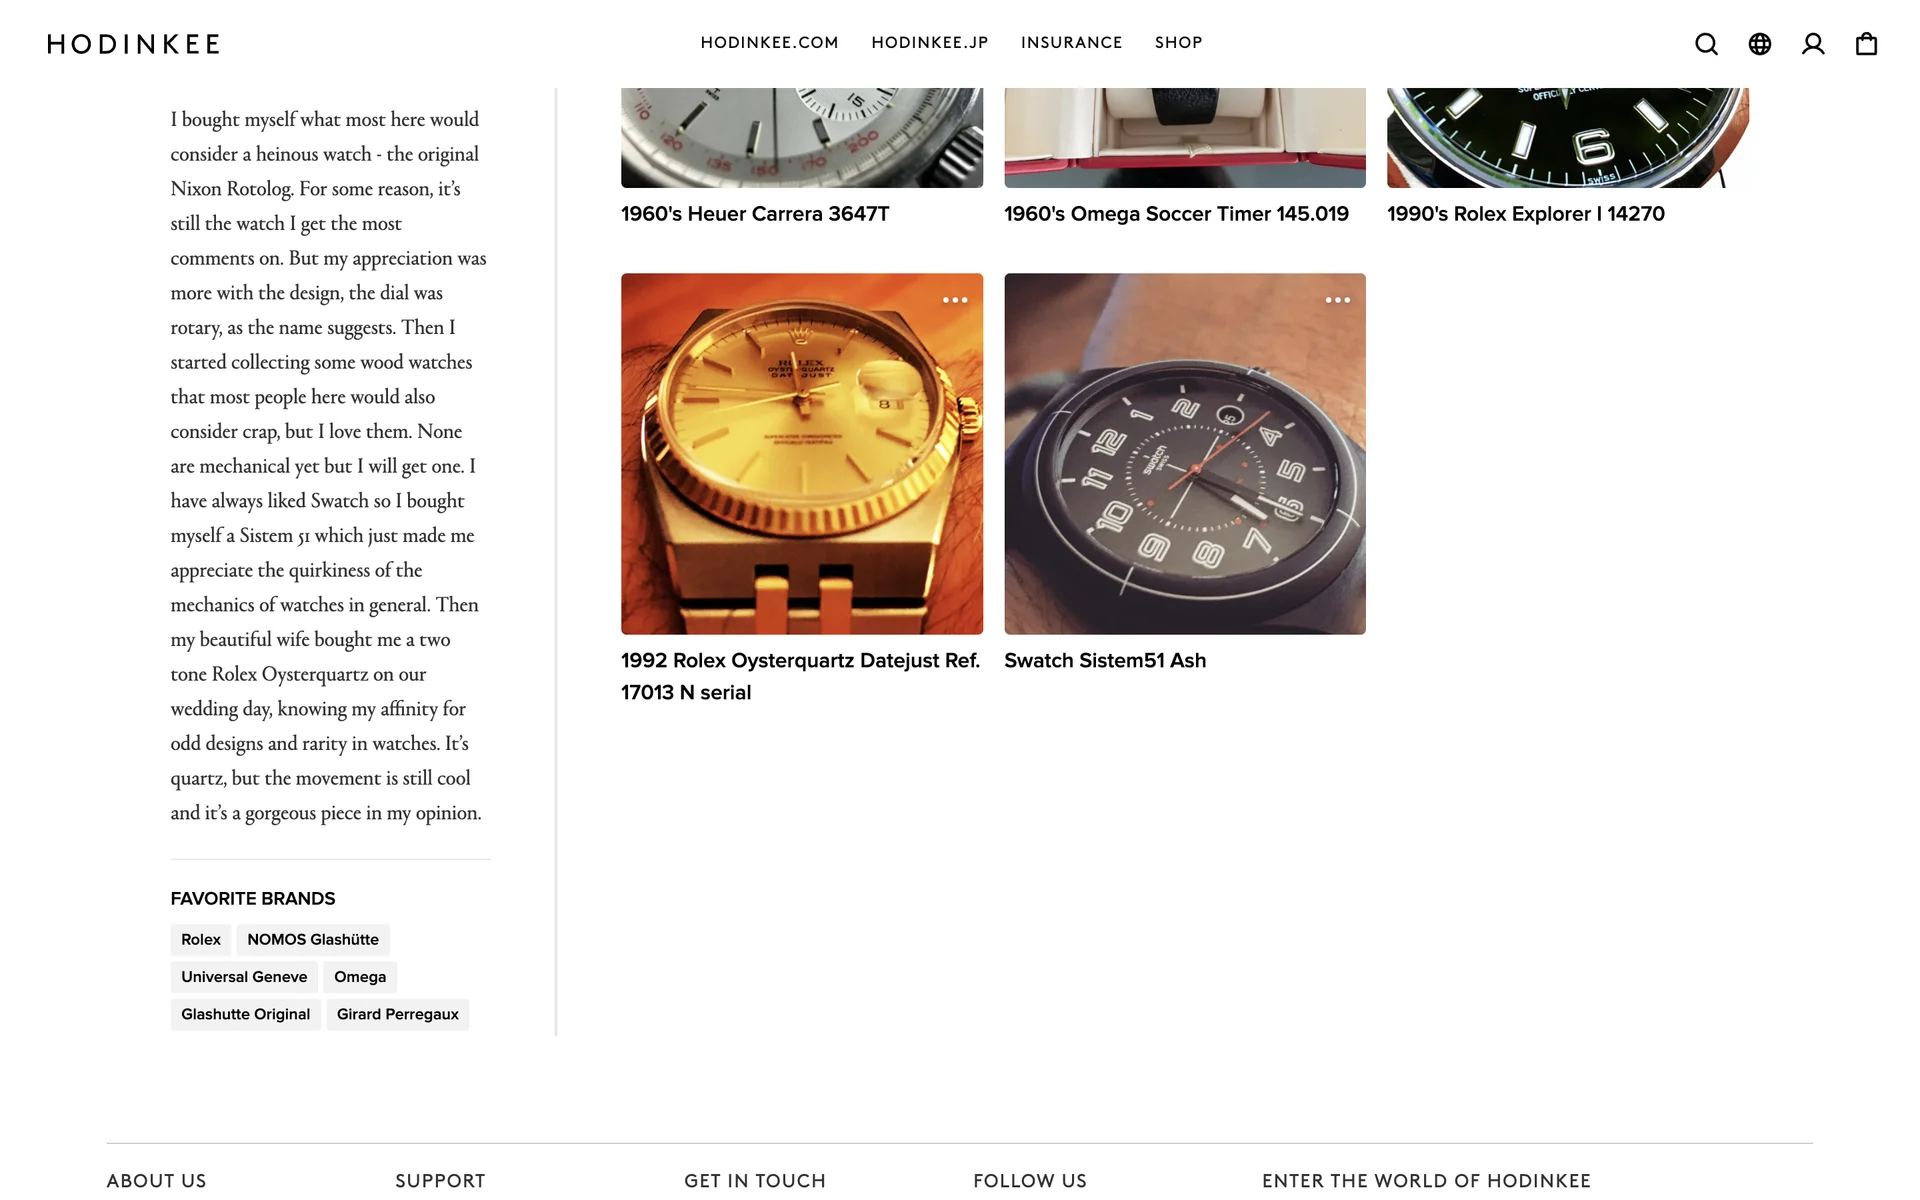Select HODINKEE.JP navigation item

(929, 43)
